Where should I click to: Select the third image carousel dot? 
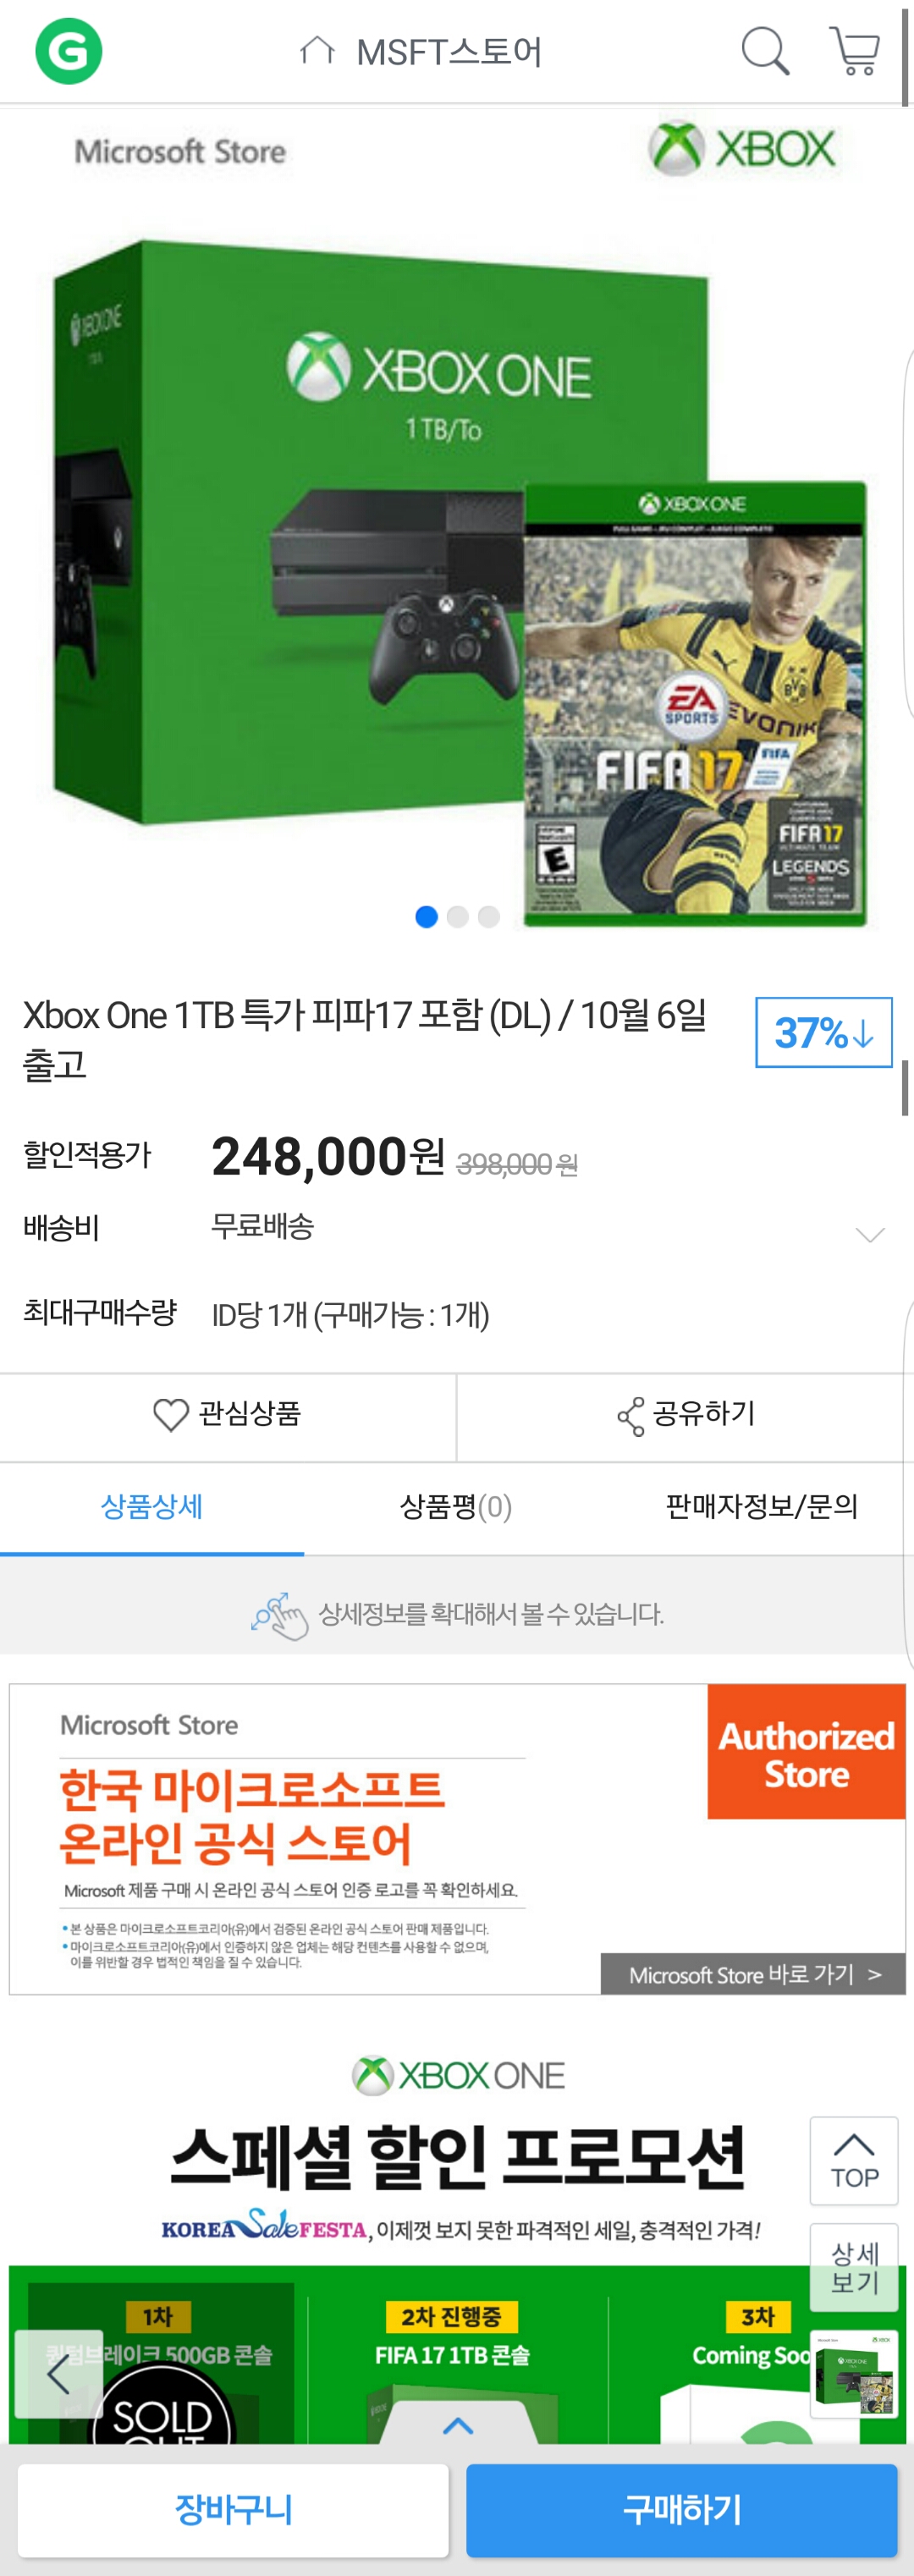(489, 916)
